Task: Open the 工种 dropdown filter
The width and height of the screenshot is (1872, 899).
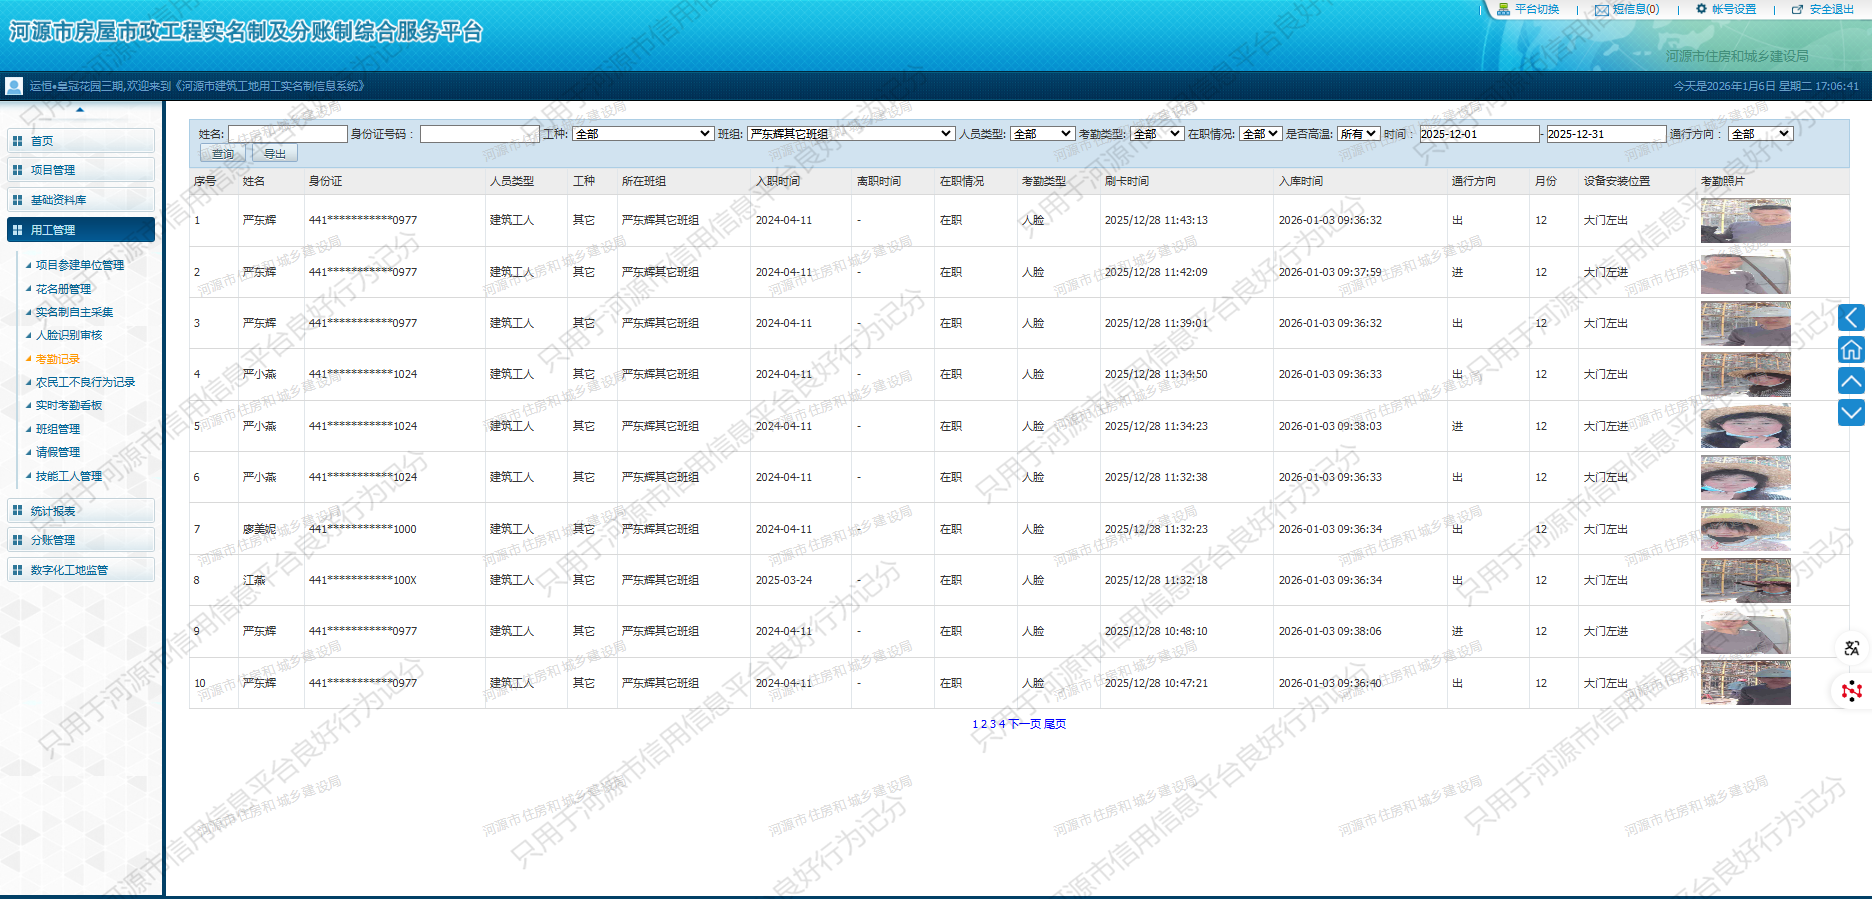Action: coord(643,134)
